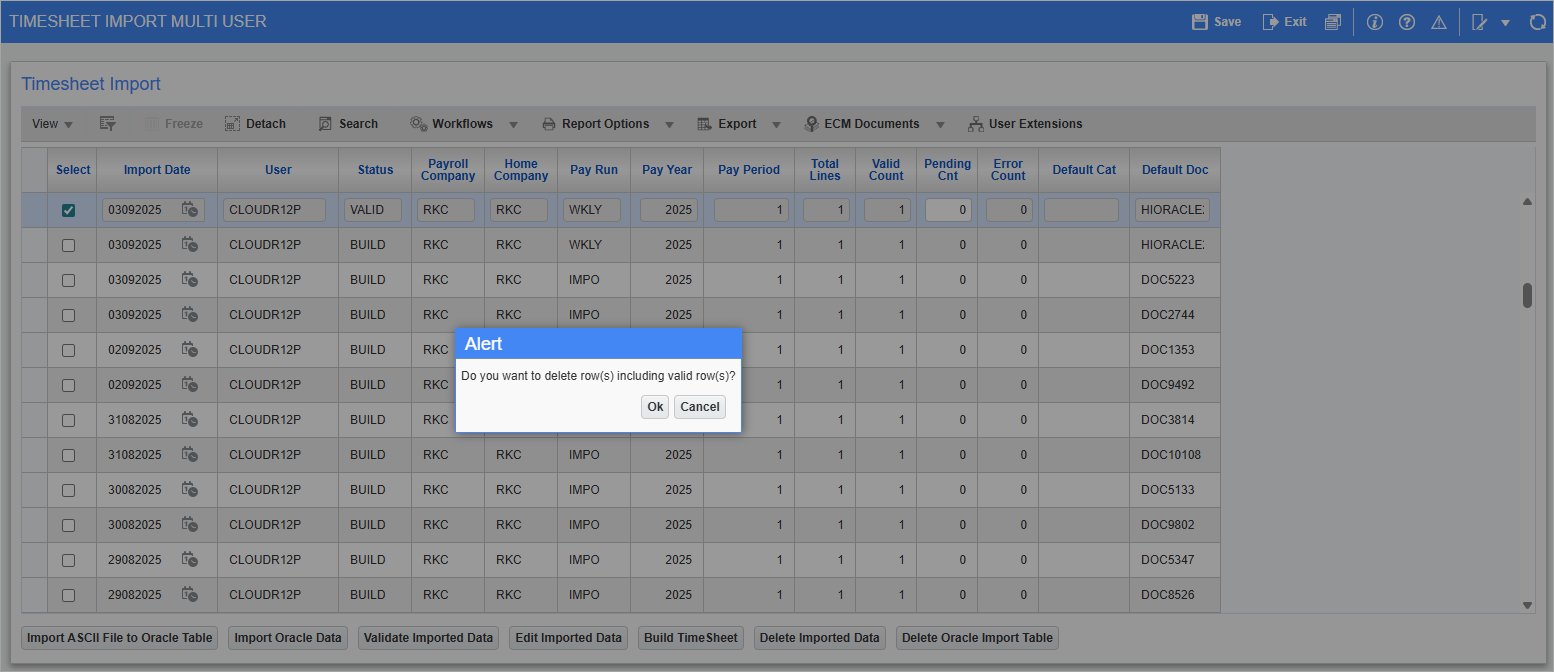The width and height of the screenshot is (1554, 672).
Task: Open the View dropdown menu
Action: pos(51,123)
